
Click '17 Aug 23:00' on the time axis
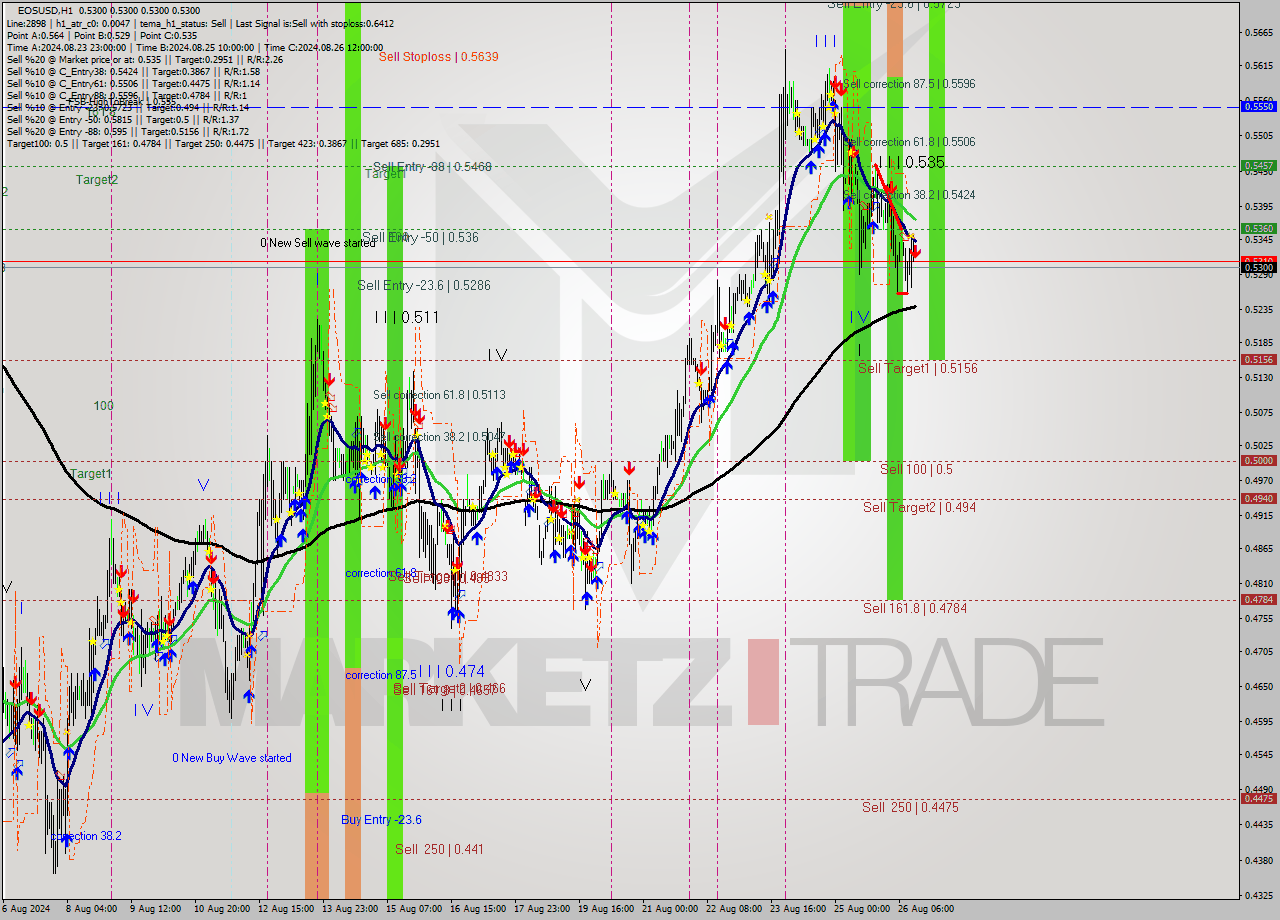pyautogui.click(x=541, y=909)
